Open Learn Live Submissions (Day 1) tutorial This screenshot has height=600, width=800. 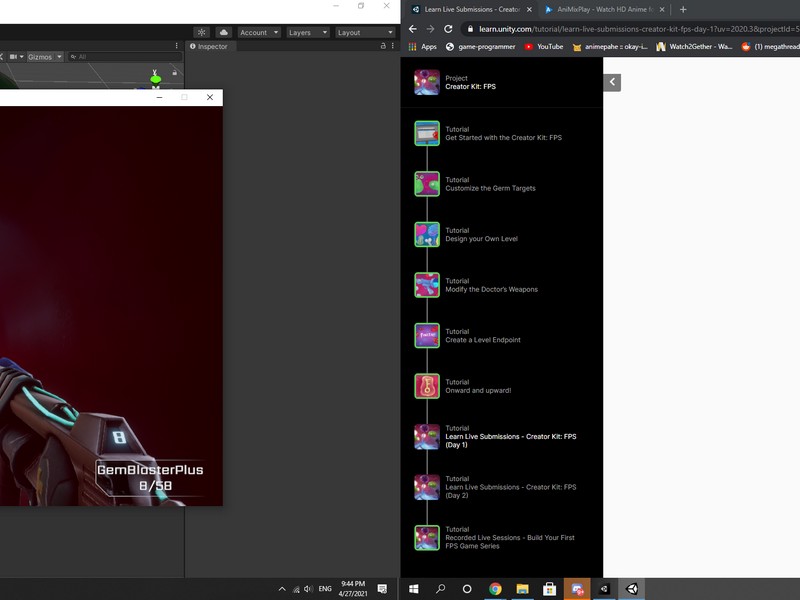click(511, 440)
